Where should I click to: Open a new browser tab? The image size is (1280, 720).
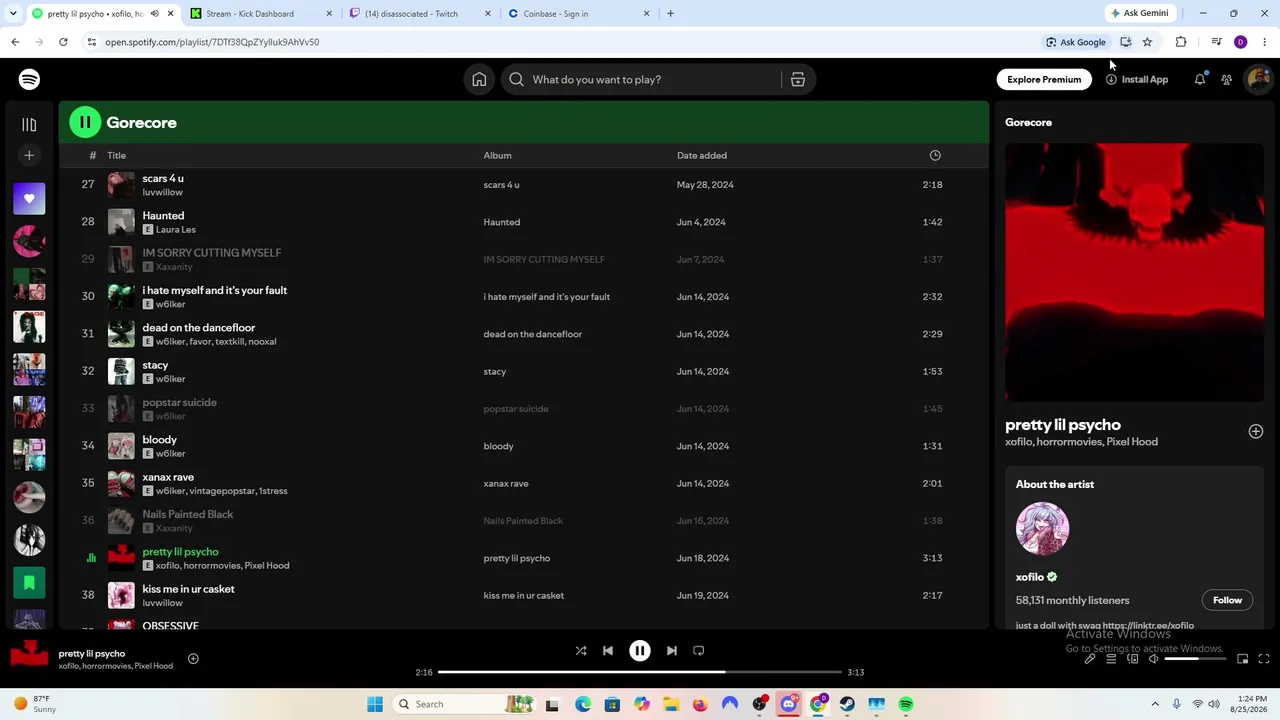click(x=670, y=14)
